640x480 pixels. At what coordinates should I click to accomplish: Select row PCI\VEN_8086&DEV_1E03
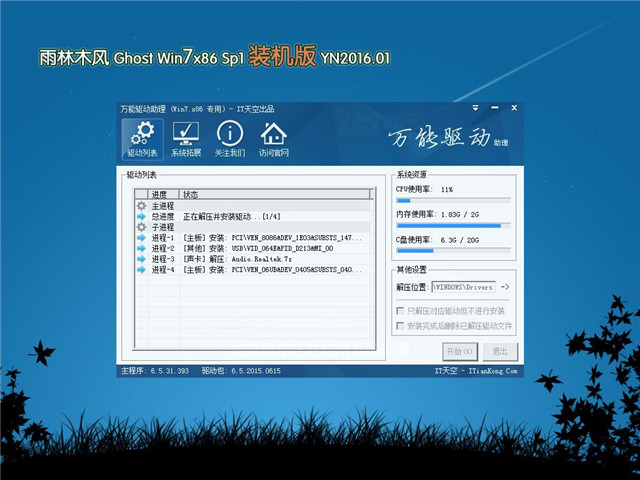(253, 238)
